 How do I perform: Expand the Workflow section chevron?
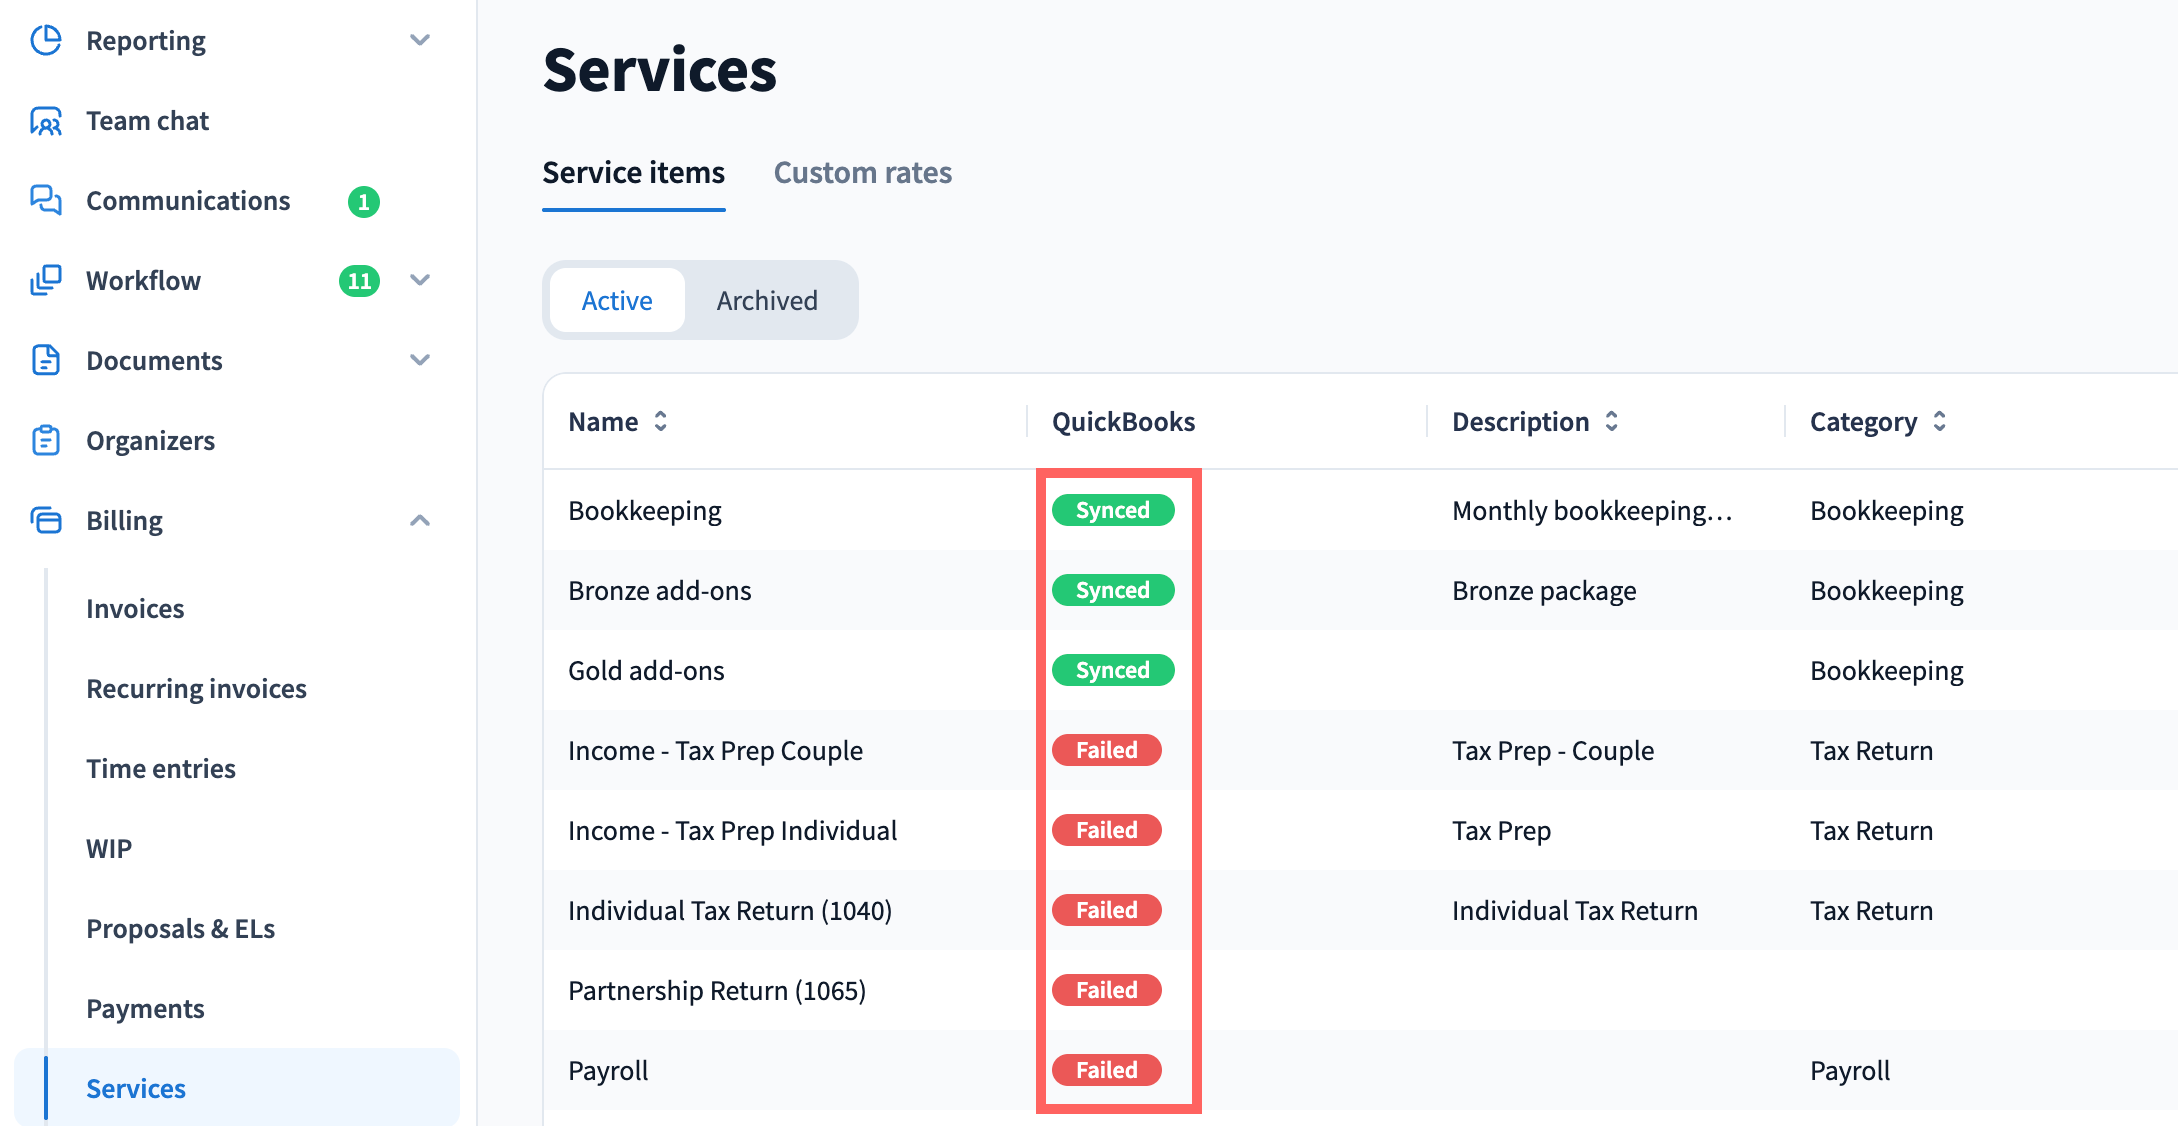pyautogui.click(x=420, y=281)
